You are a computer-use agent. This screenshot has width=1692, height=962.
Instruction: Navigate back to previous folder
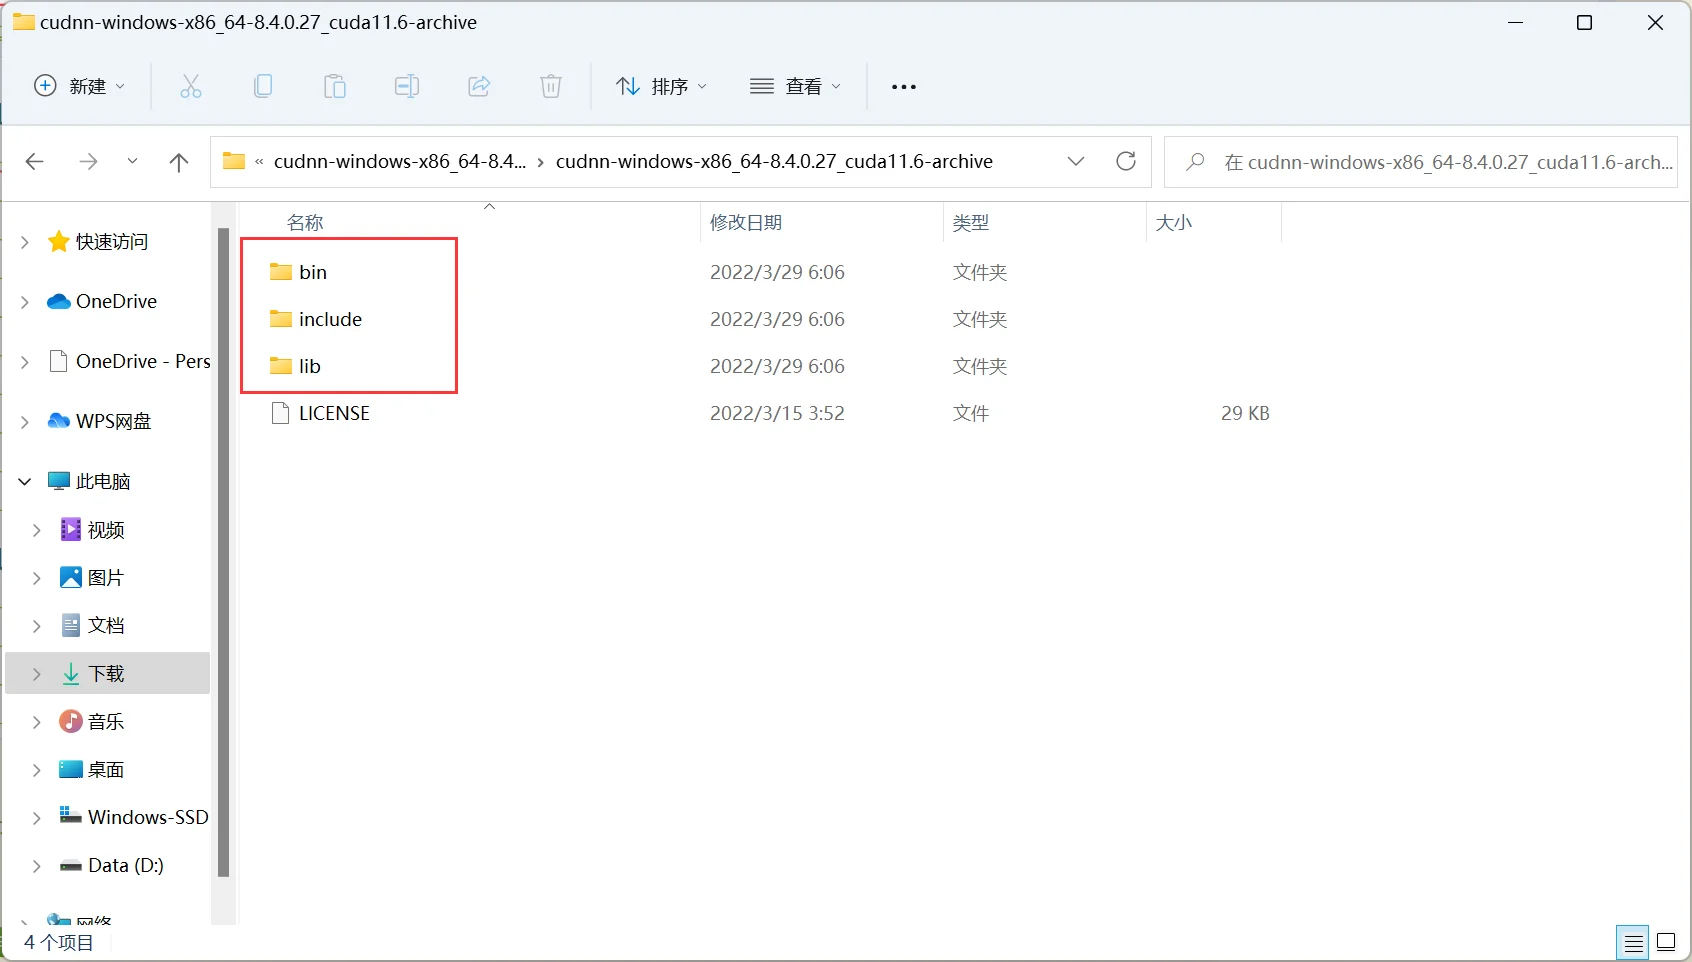tap(35, 162)
